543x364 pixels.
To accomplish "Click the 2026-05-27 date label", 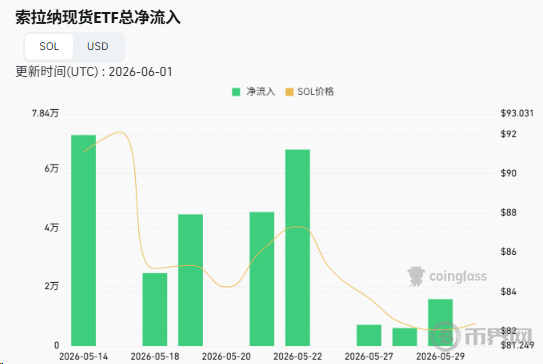I will [369, 356].
